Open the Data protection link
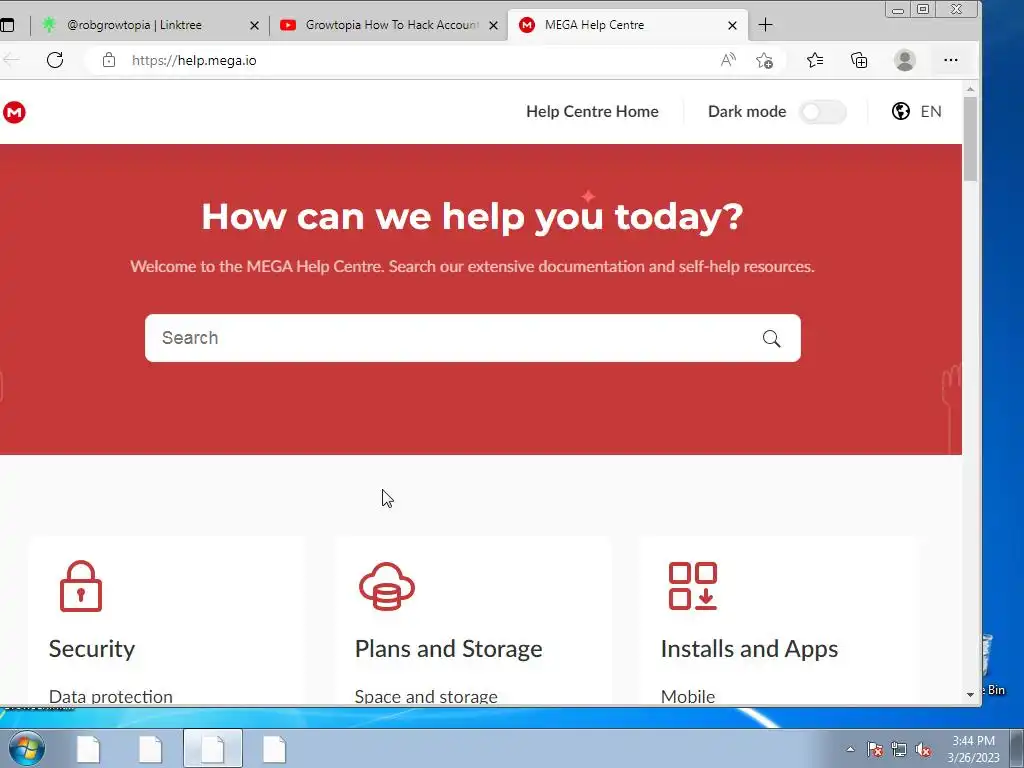The image size is (1024, 768). coord(110,696)
